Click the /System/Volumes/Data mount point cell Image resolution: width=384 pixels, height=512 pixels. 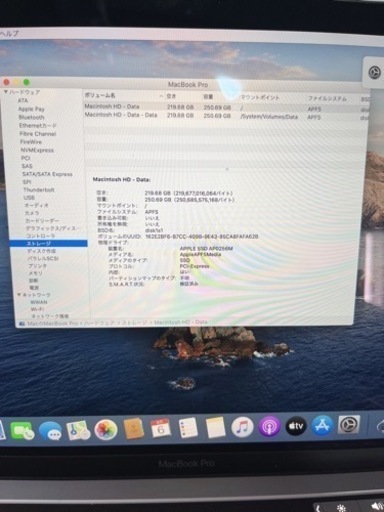[269, 117]
